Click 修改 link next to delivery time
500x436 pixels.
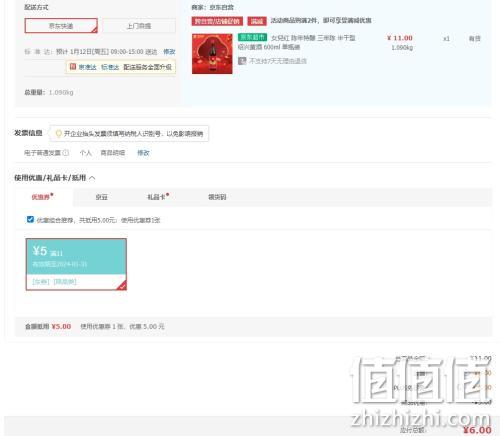[169, 52]
